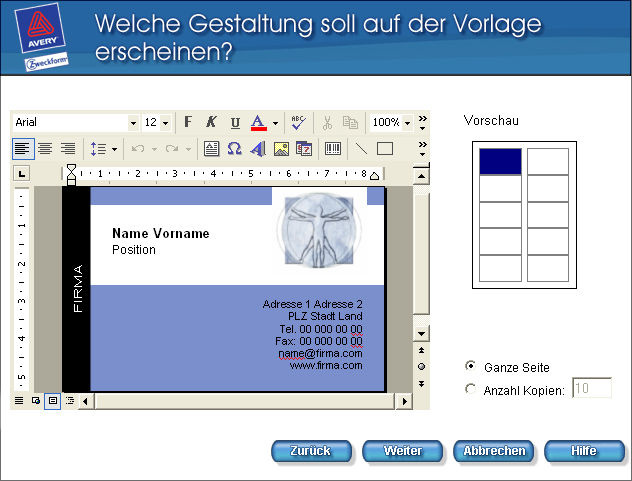Image resolution: width=632 pixels, height=481 pixels.
Task: Open the redo history dropdown arrow
Action: [x=188, y=149]
